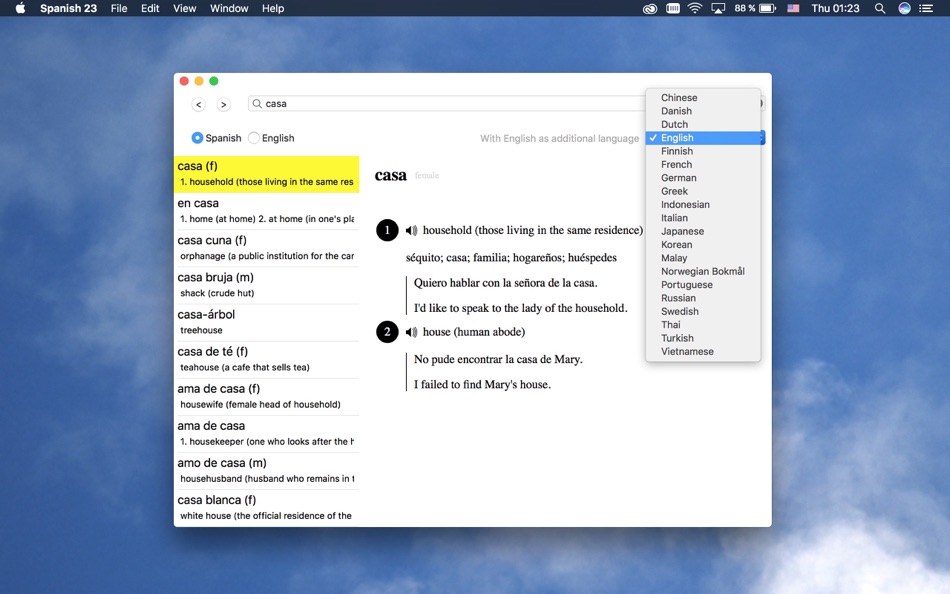Click the sentence 'Quiero hablar con la señora de la casa.'
This screenshot has height=594, width=950.
pos(505,283)
